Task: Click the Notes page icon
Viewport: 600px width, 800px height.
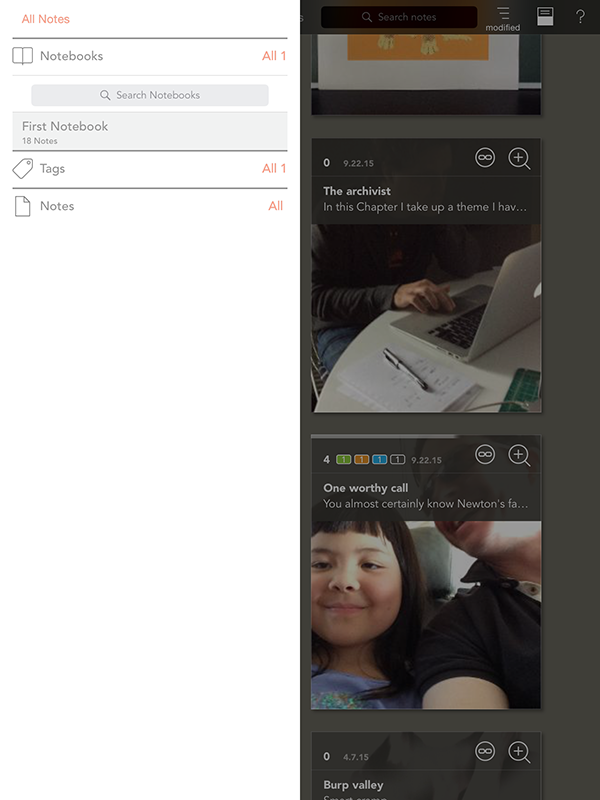Action: click(22, 206)
